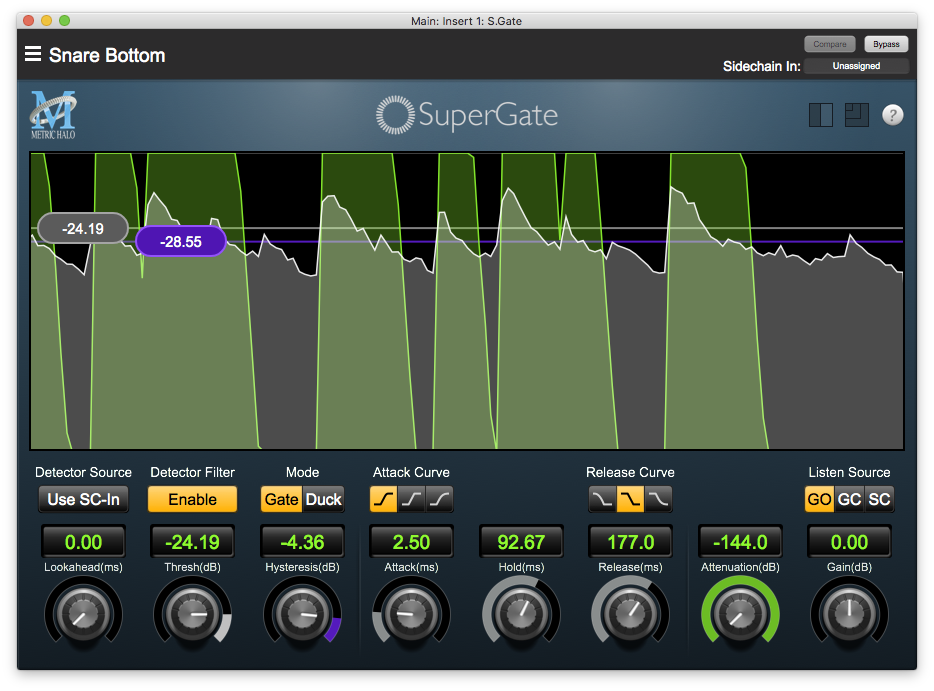Select the second attack curve shape
Image resolution: width=934 pixels, height=691 pixels.
412,499
